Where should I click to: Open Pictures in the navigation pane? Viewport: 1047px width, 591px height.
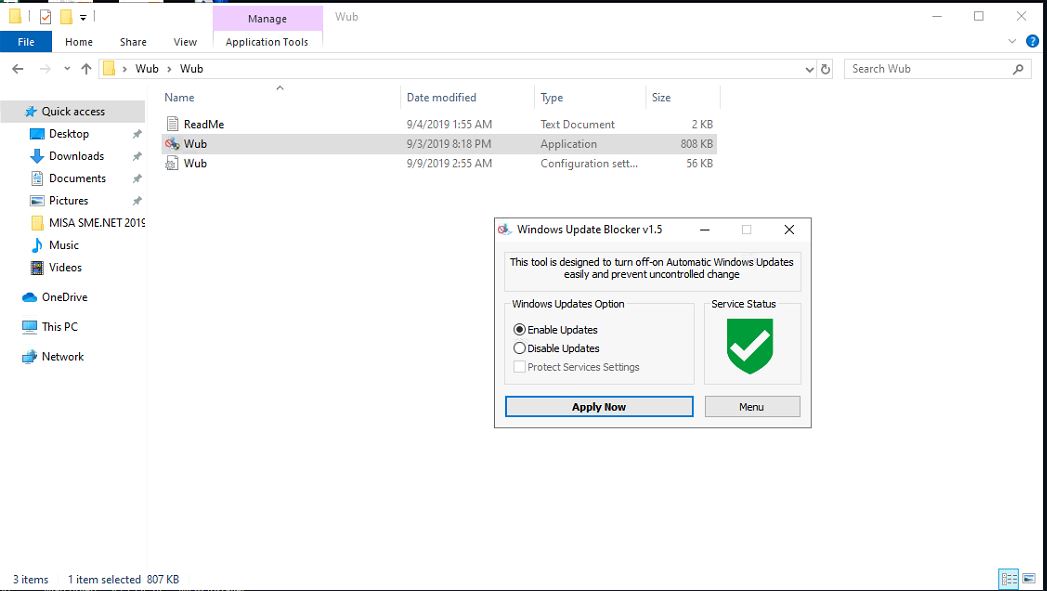68,200
